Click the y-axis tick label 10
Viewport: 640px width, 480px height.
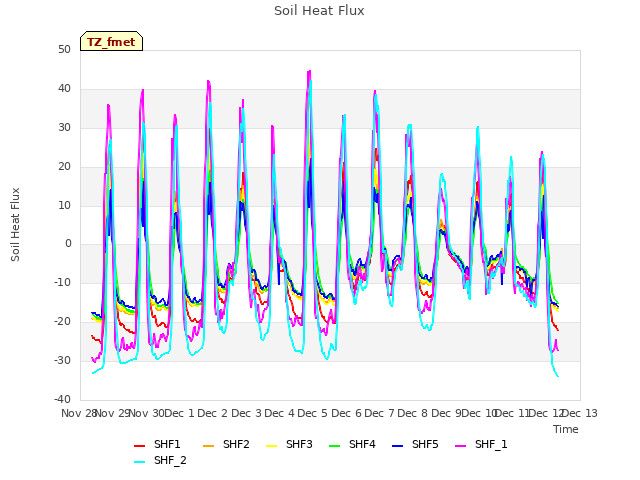coord(64,205)
